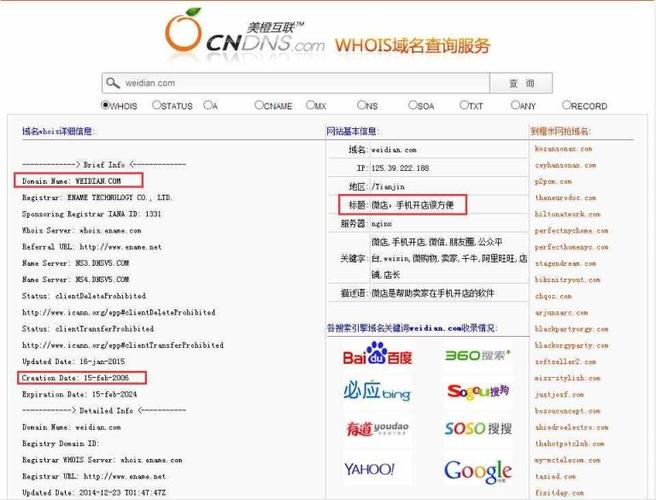
Task: Open the Sogou search logo
Action: click(478, 391)
